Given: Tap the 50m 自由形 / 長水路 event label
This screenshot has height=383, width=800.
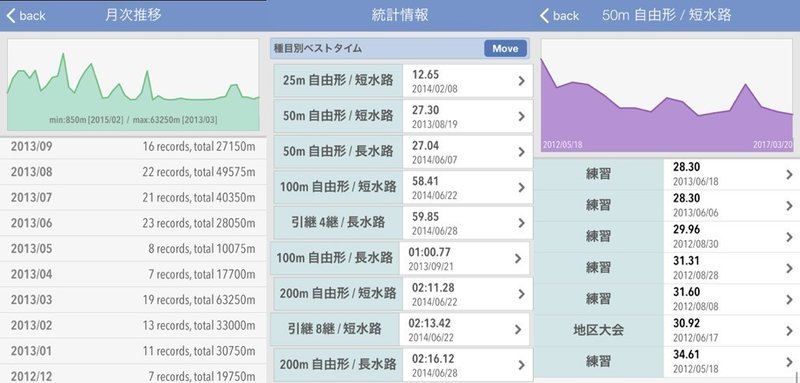Looking at the screenshot, I should (x=338, y=152).
